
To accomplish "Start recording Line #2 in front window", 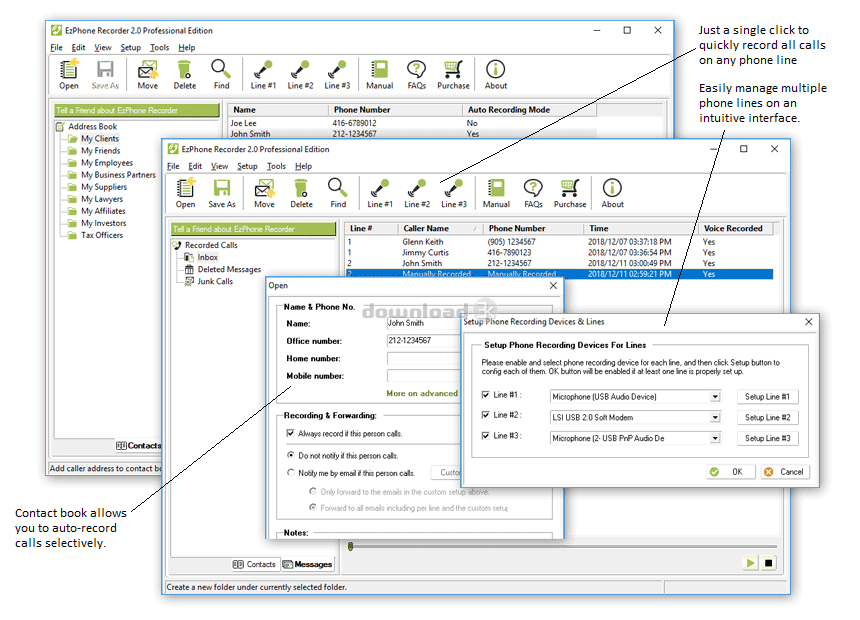I will (417, 193).
